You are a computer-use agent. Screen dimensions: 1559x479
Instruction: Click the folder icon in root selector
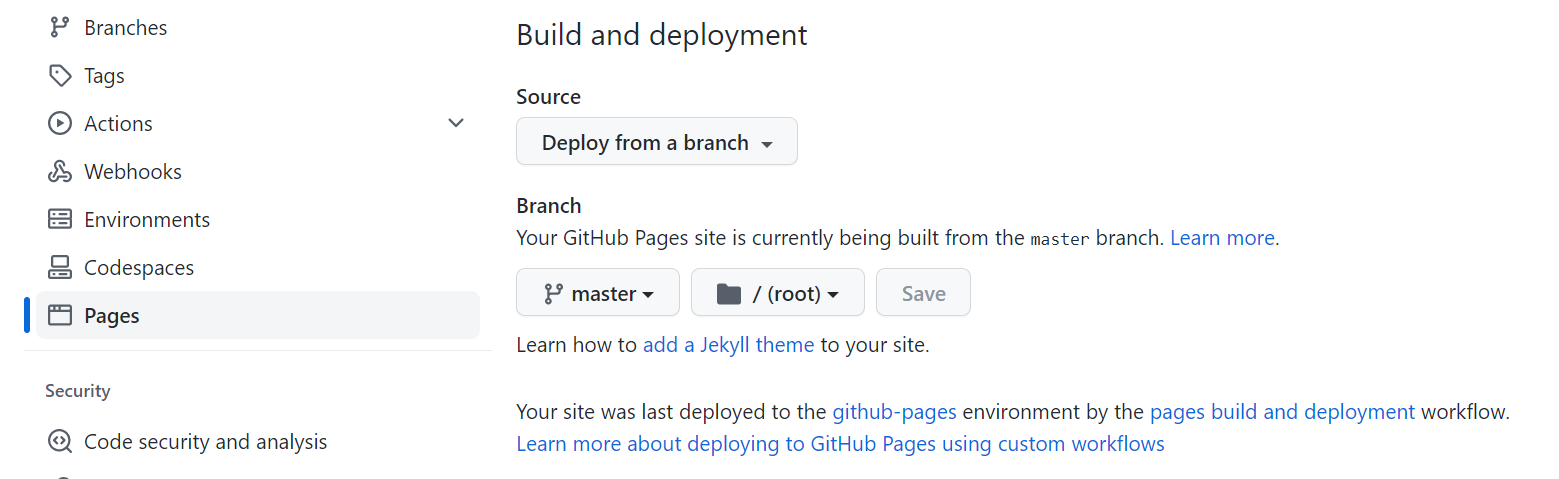(729, 294)
